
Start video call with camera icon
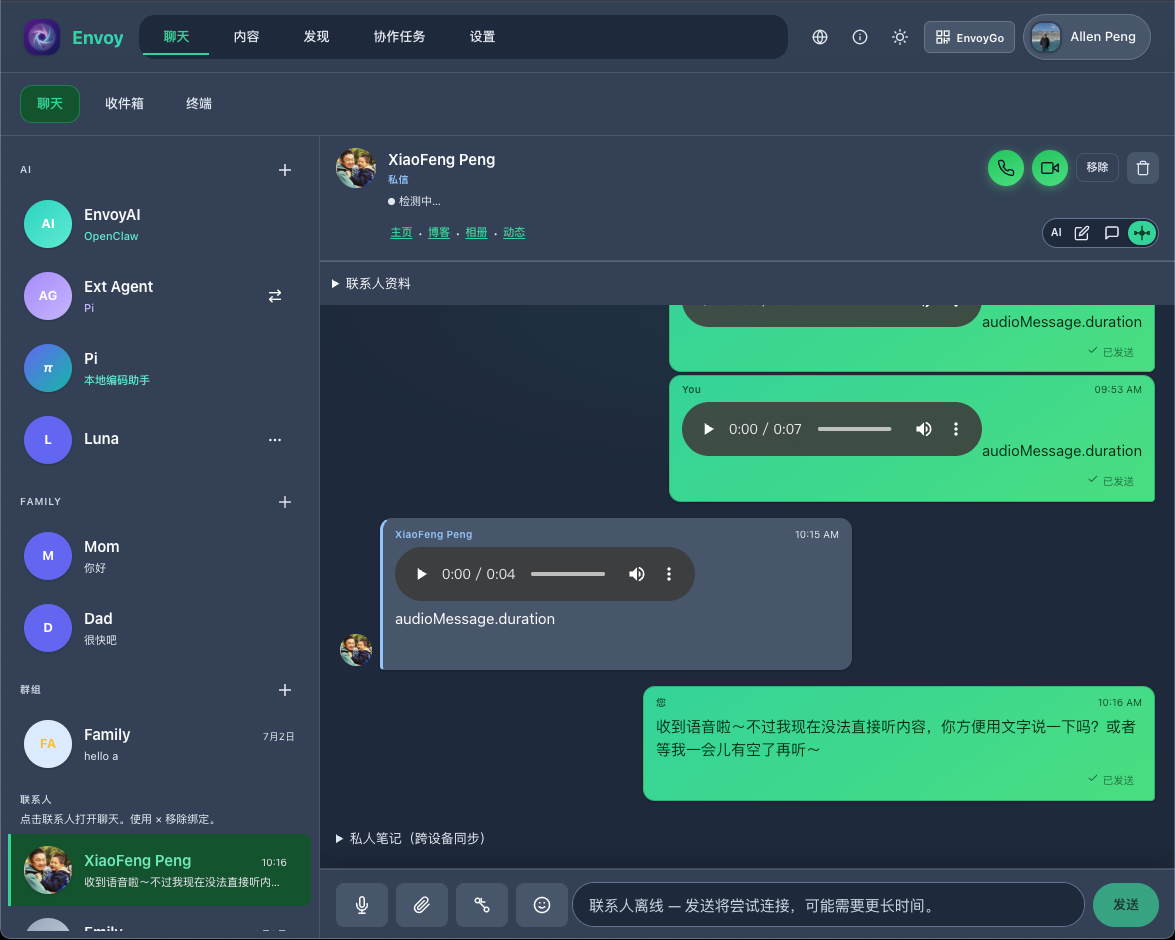tap(1050, 168)
